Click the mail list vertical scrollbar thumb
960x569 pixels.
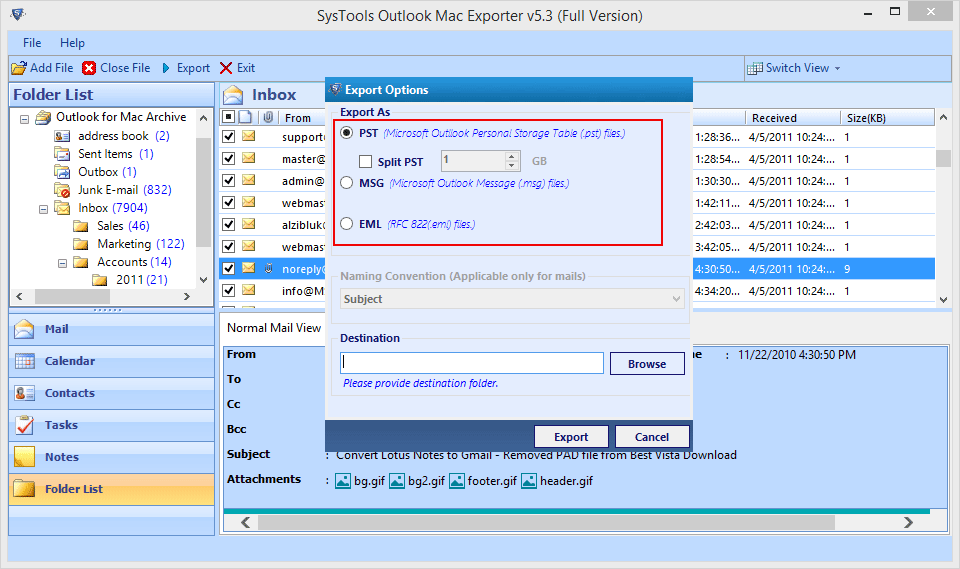(x=943, y=158)
